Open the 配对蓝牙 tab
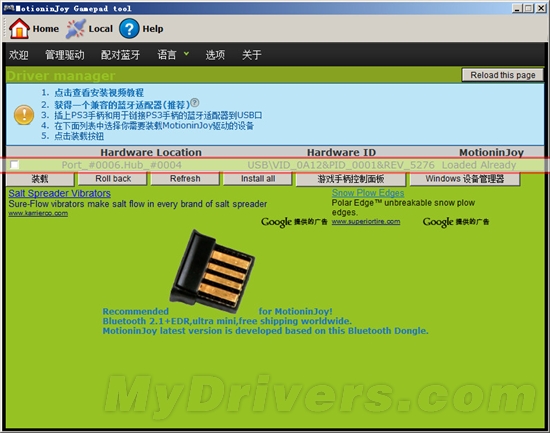Image resolution: width=550 pixels, height=433 pixels. (x=121, y=54)
